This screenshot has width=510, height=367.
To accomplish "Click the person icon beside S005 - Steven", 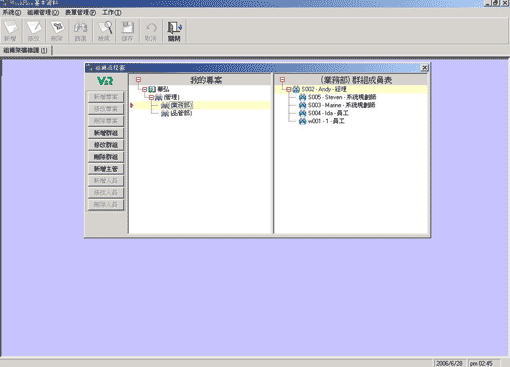I will tap(302, 97).
